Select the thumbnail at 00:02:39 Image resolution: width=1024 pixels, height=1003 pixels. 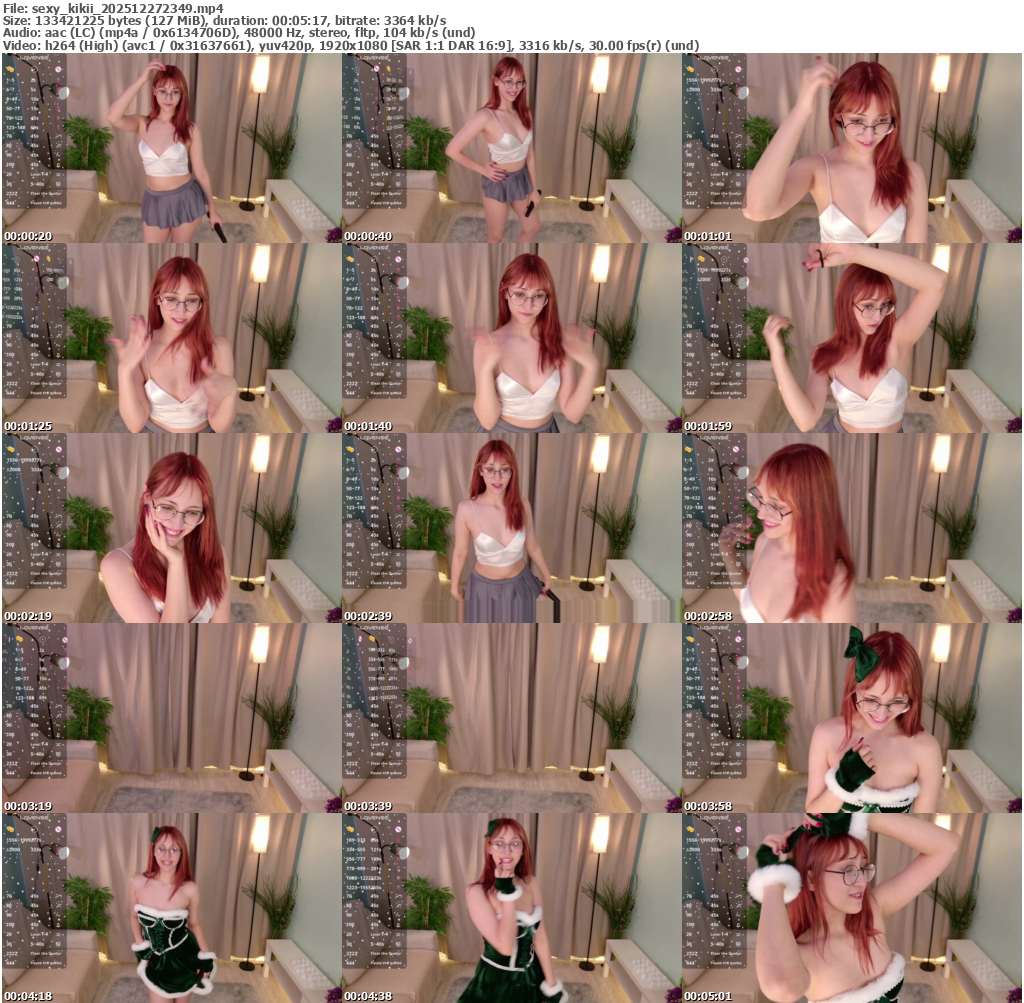[x=511, y=529]
